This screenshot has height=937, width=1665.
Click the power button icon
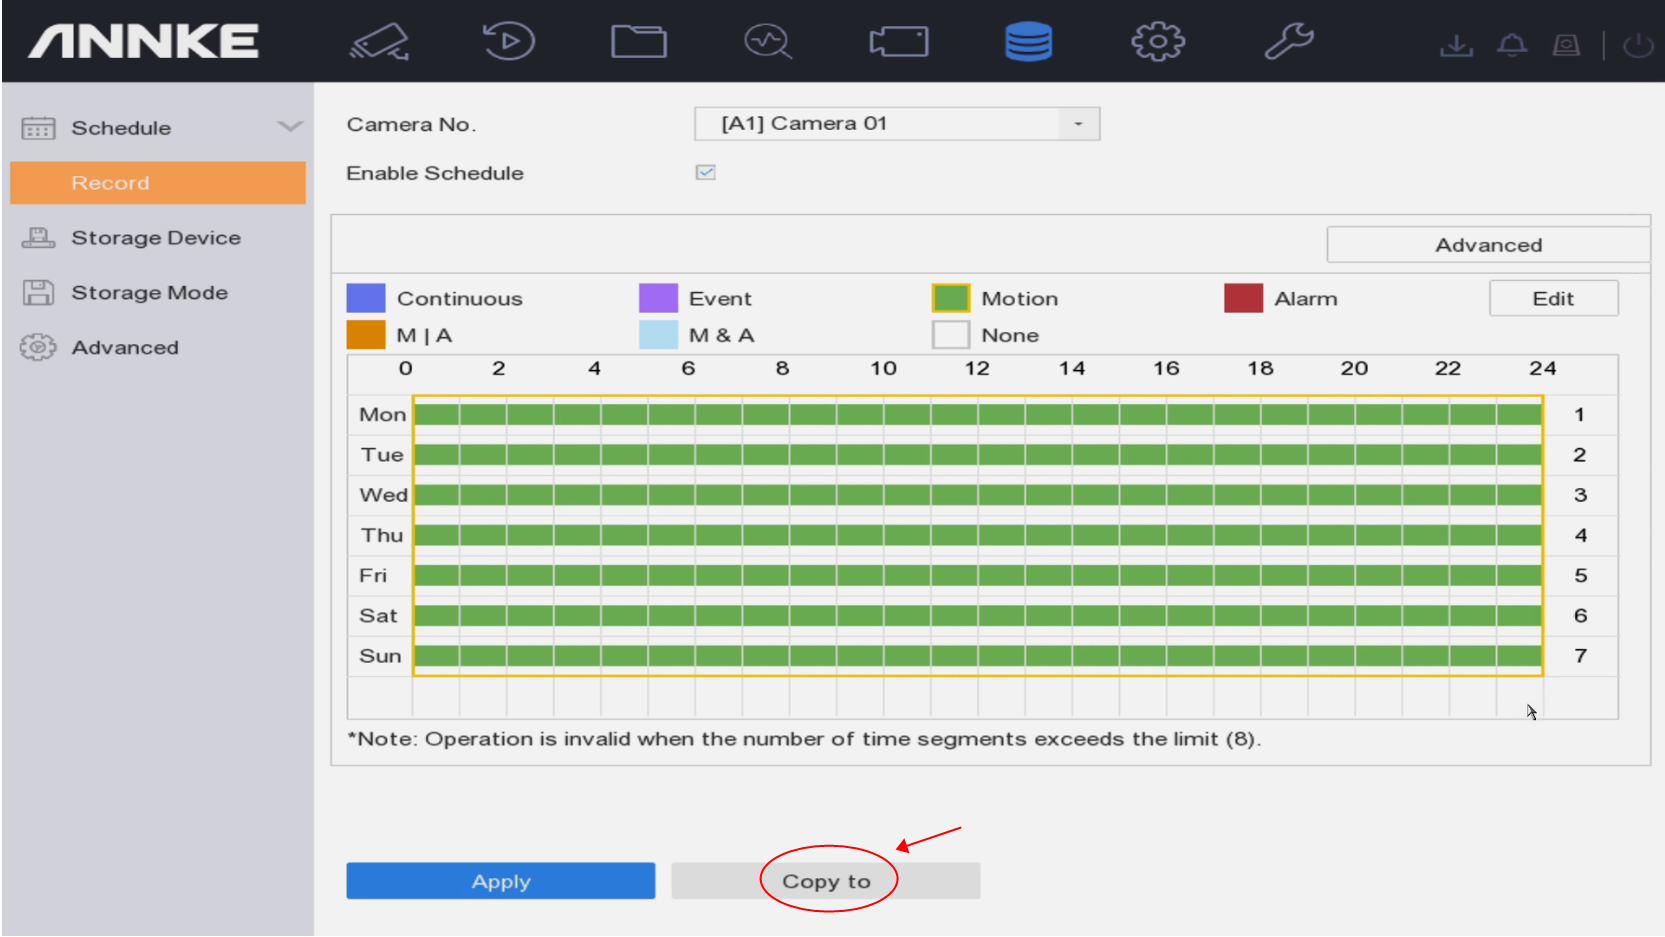coord(1638,45)
